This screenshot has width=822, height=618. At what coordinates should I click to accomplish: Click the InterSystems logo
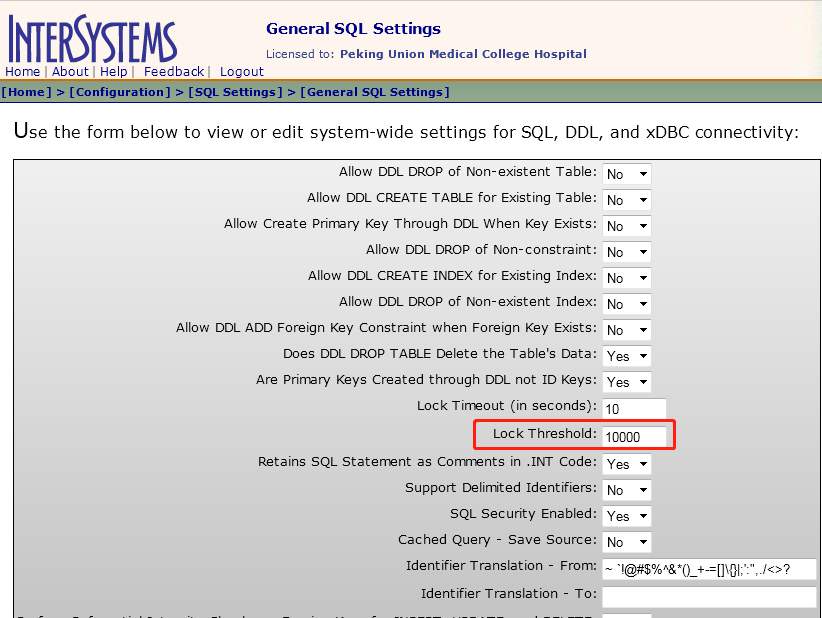(x=92, y=39)
